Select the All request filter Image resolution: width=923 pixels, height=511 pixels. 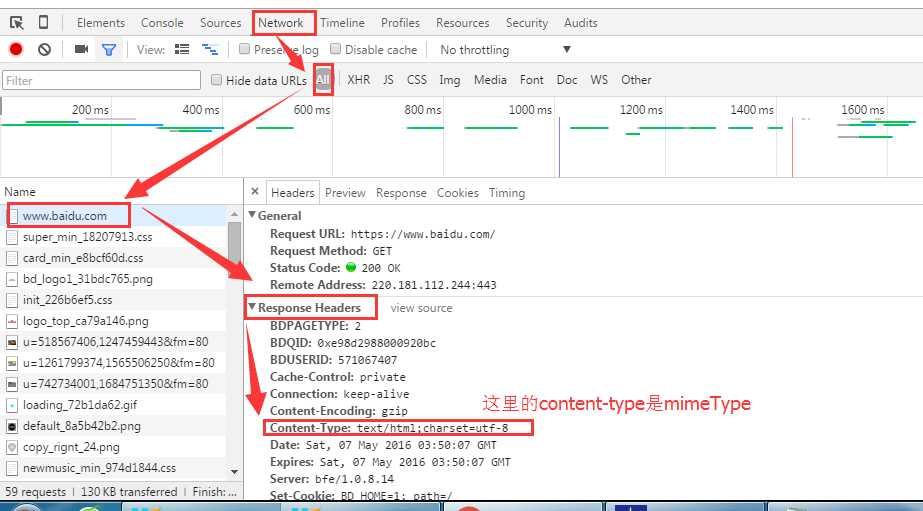coord(323,79)
